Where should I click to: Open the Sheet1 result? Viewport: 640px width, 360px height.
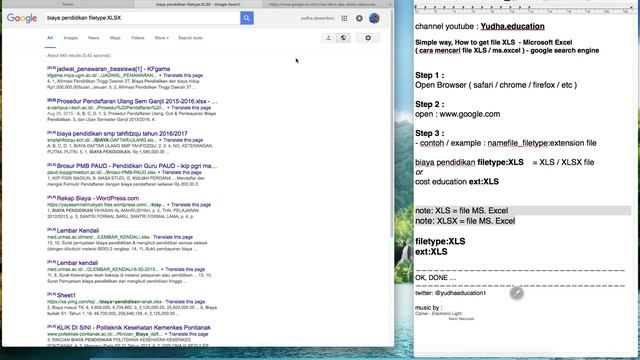coord(66,295)
